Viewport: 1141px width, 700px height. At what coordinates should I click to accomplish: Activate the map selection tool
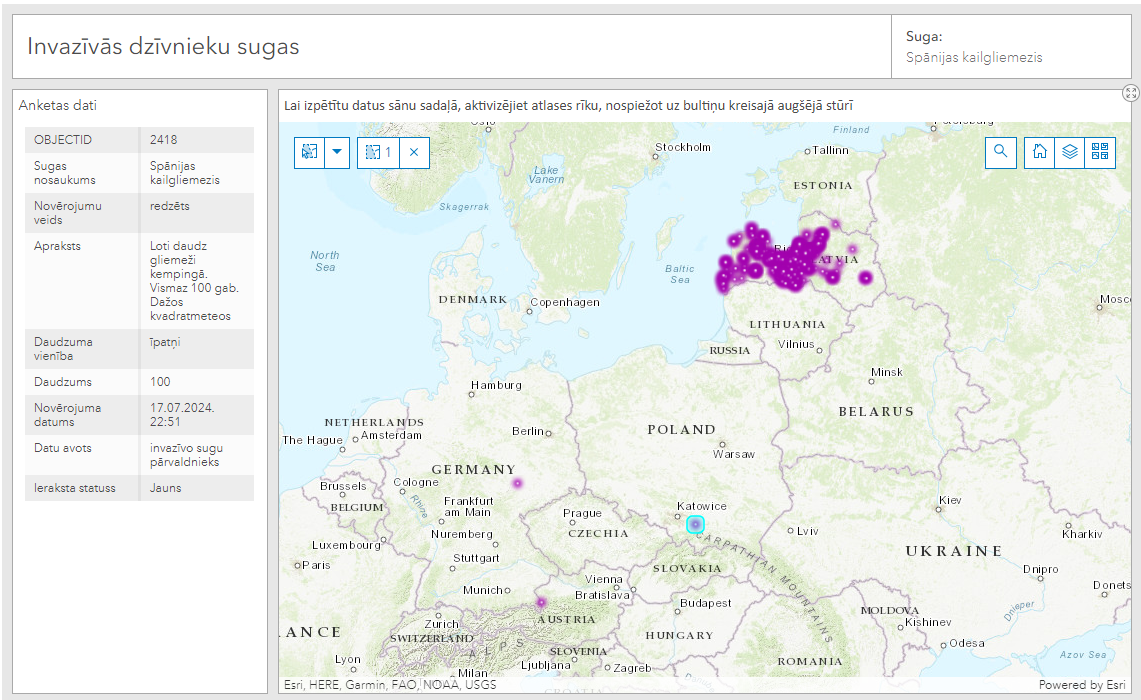[309, 153]
